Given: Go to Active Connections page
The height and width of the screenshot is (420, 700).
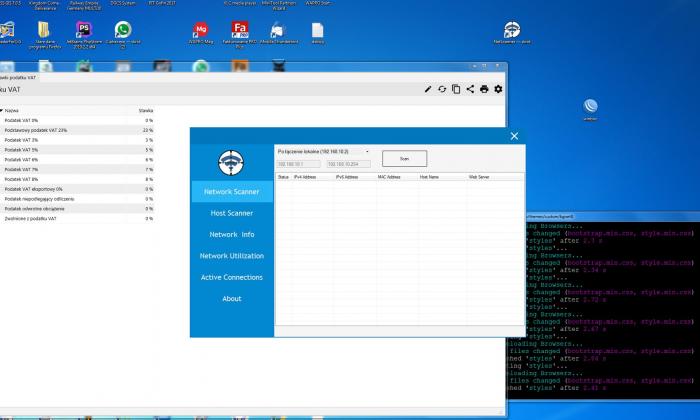Looking at the screenshot, I should [231, 277].
